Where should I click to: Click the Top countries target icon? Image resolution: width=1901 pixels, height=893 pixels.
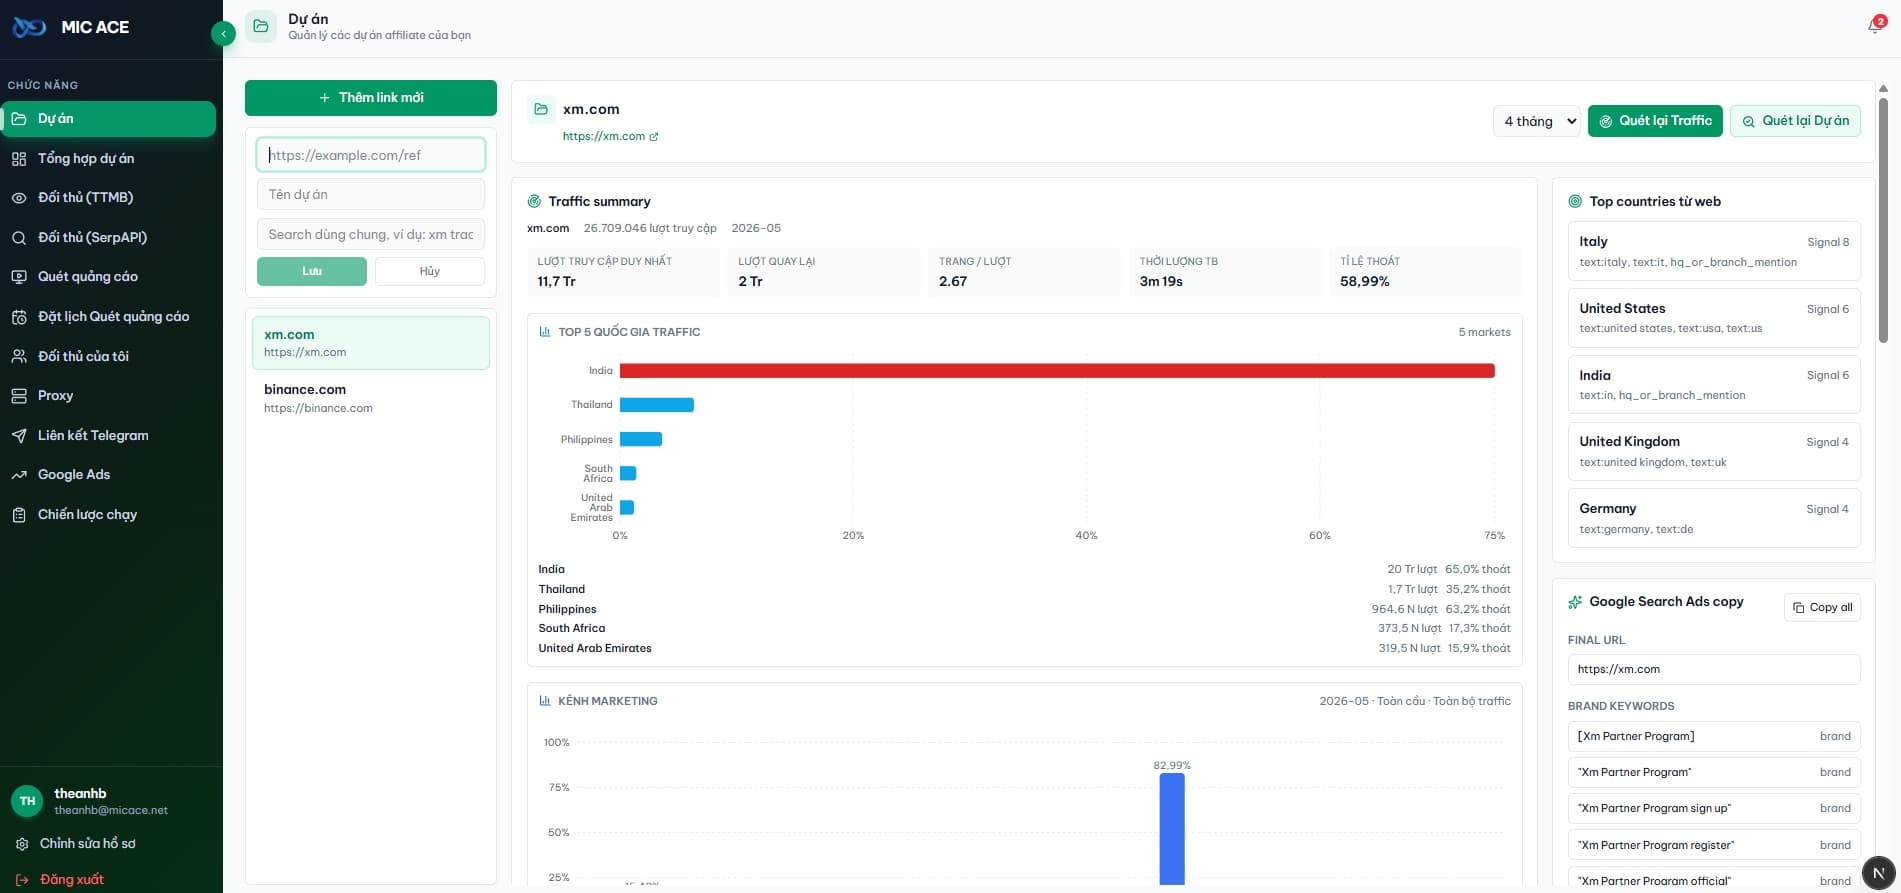point(1575,201)
